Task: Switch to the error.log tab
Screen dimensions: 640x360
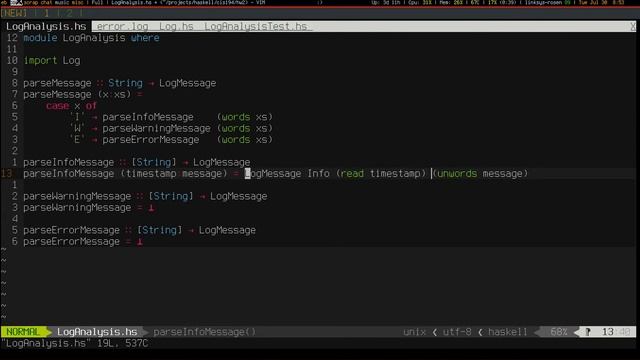Action: click(x=122, y=27)
